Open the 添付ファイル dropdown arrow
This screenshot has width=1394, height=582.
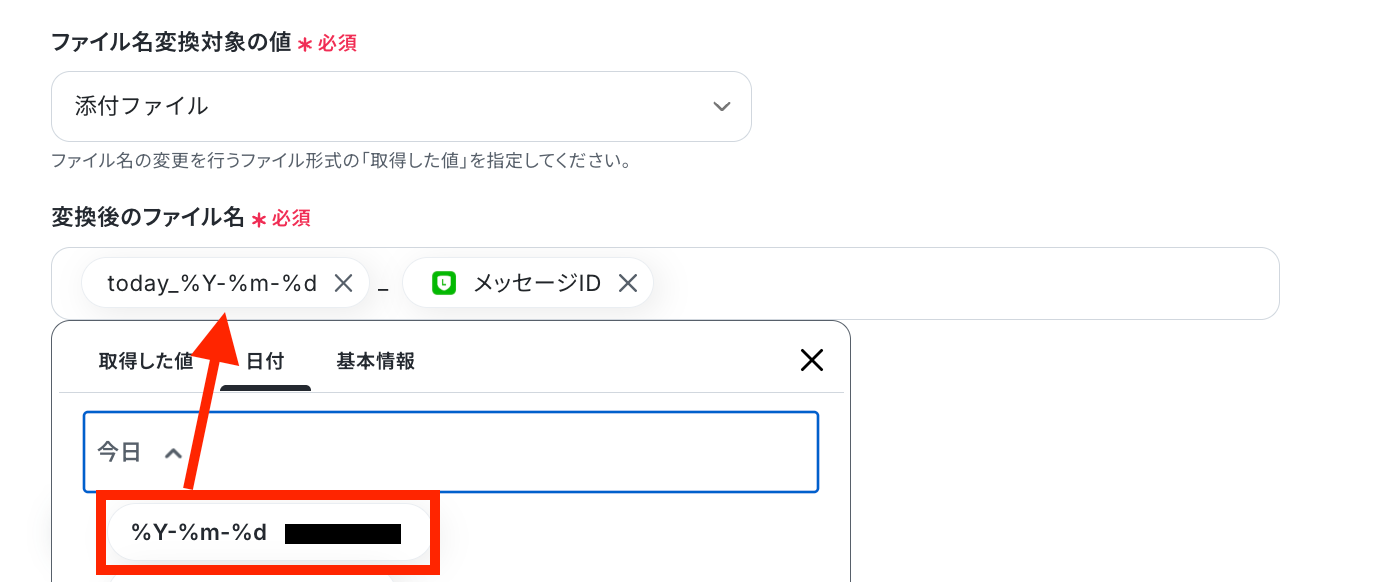(x=722, y=106)
